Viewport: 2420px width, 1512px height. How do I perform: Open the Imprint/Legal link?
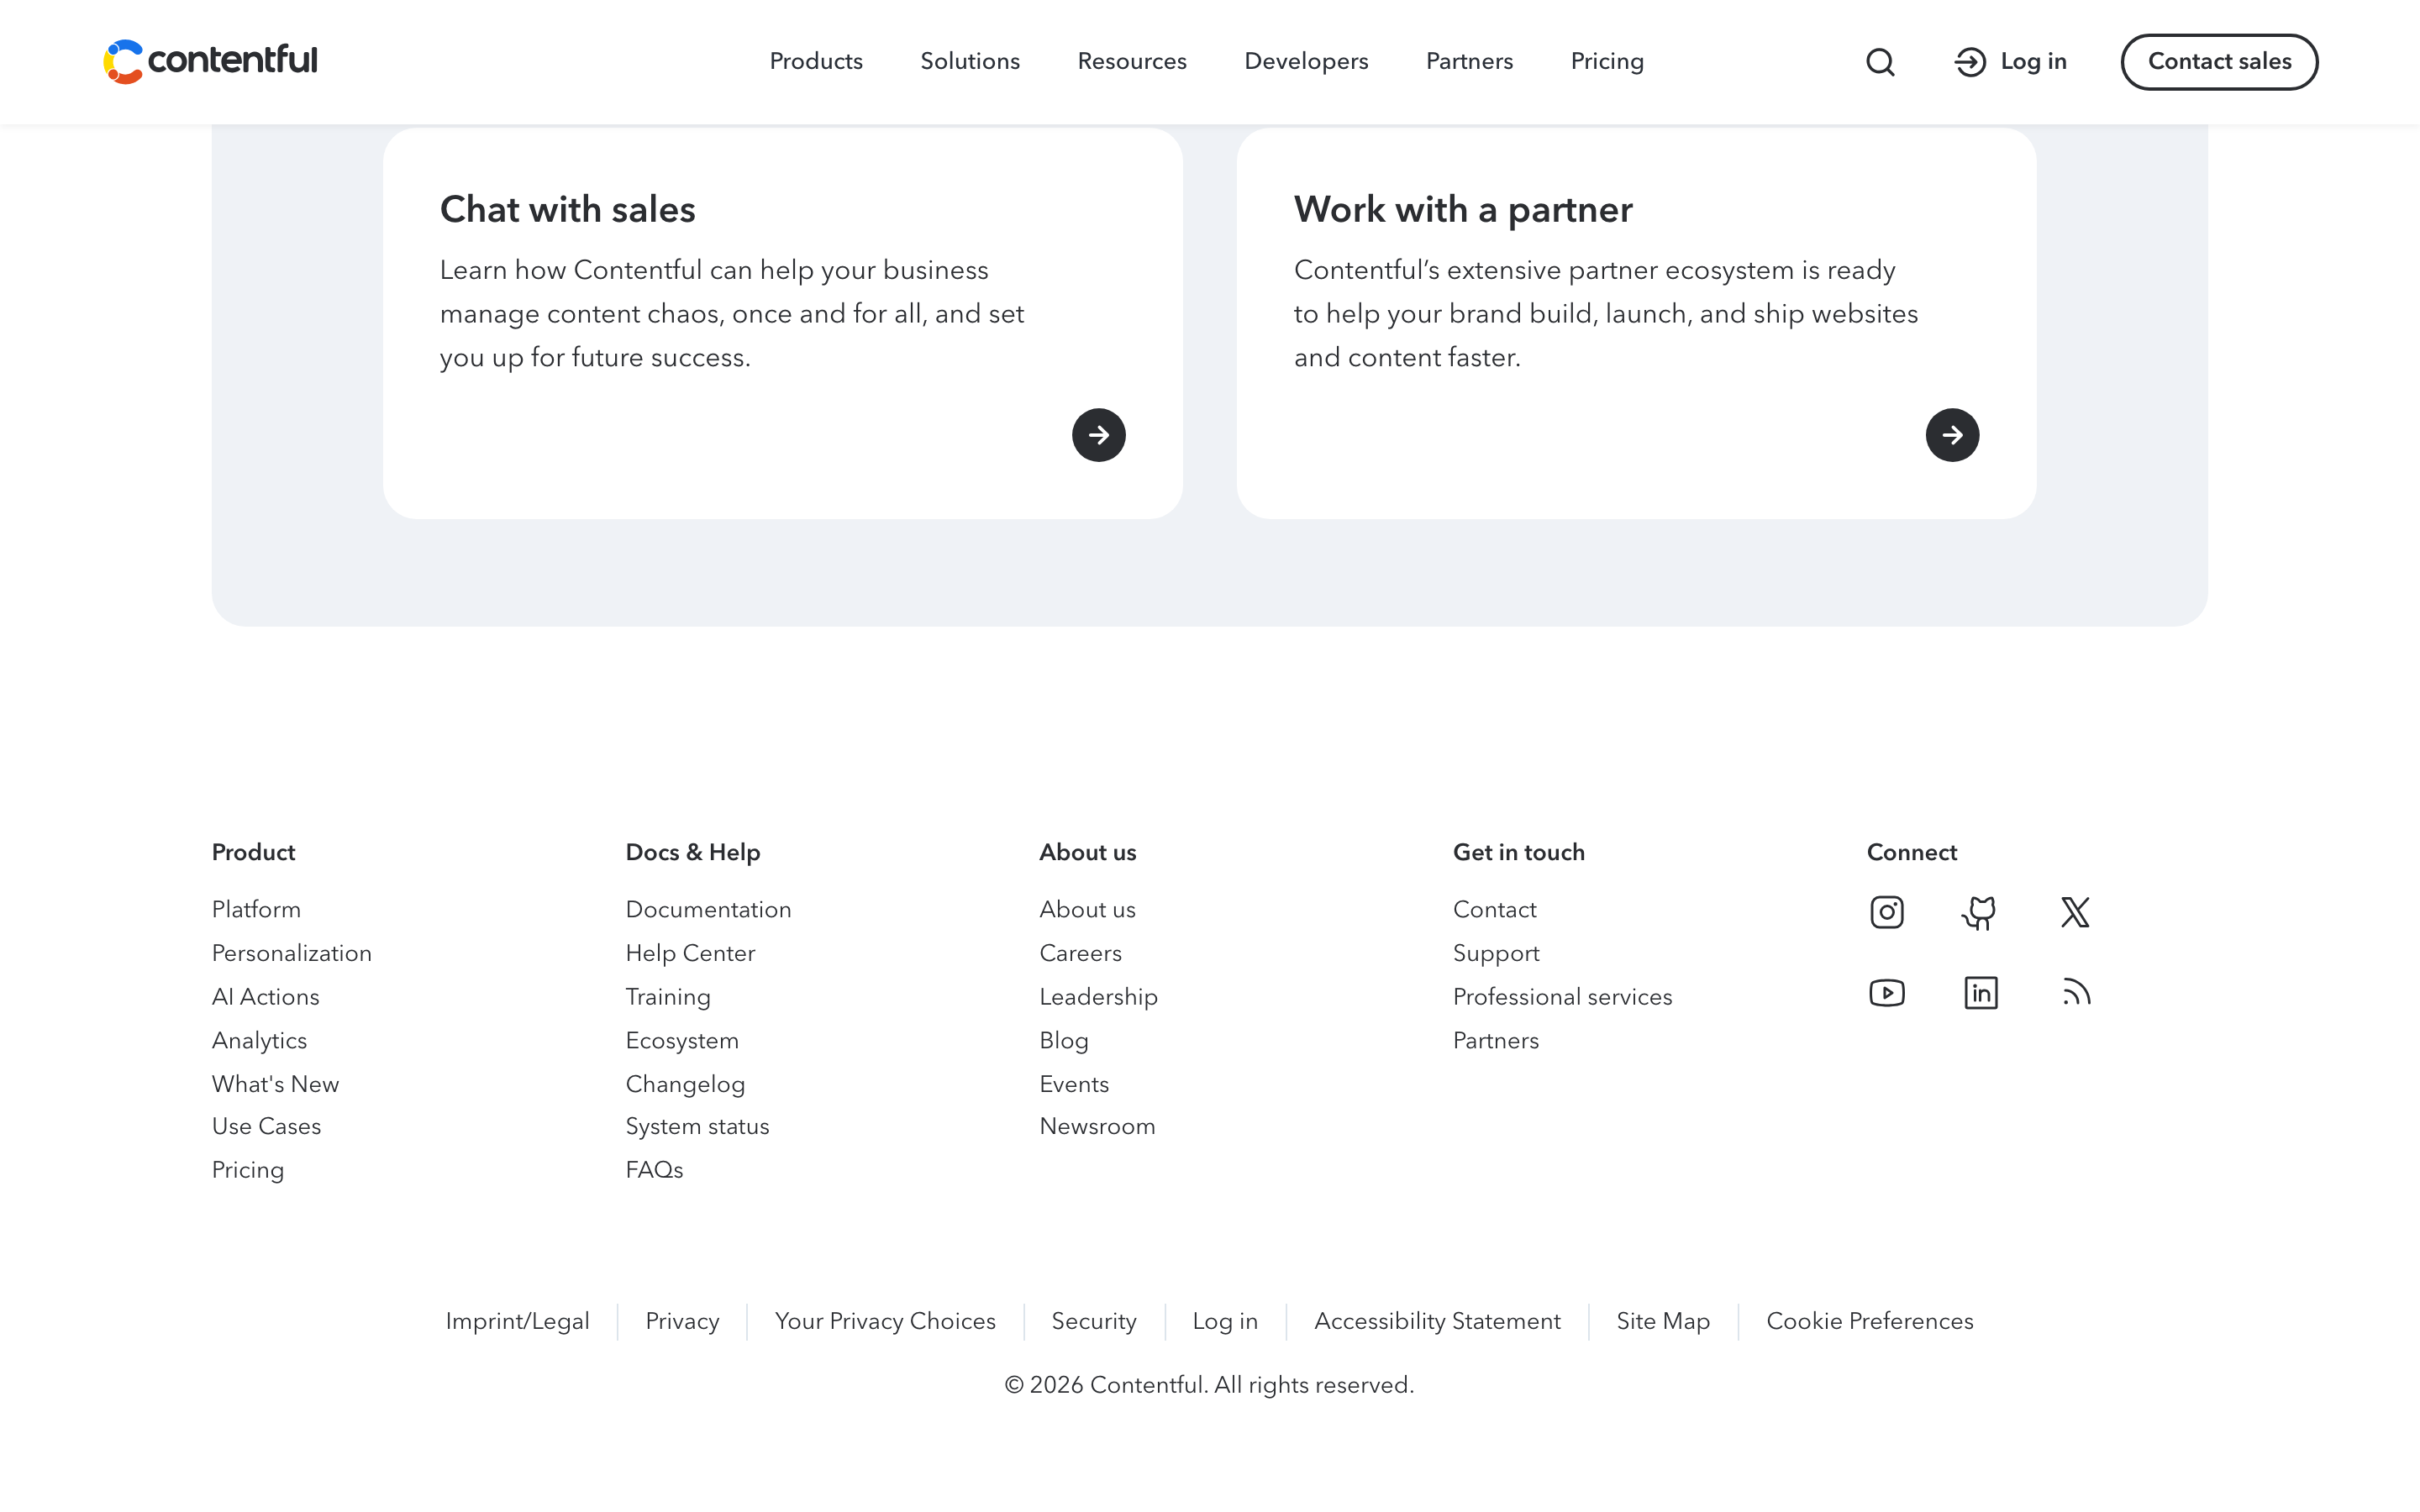[x=517, y=1322]
